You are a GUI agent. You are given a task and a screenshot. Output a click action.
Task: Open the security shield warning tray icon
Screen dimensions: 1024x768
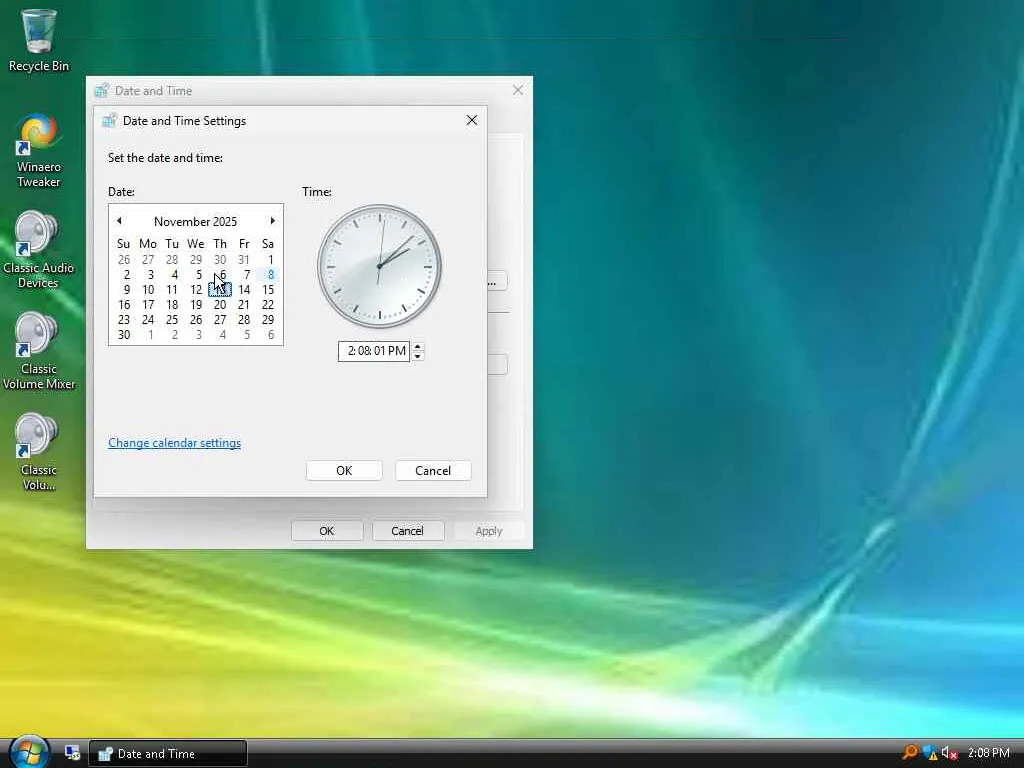(929, 753)
